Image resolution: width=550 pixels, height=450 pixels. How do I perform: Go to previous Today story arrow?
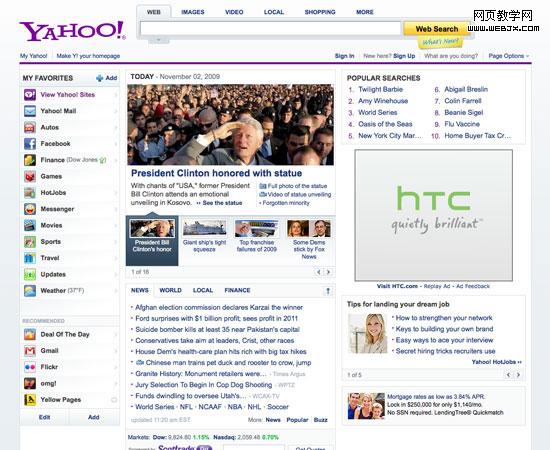[x=319, y=272]
